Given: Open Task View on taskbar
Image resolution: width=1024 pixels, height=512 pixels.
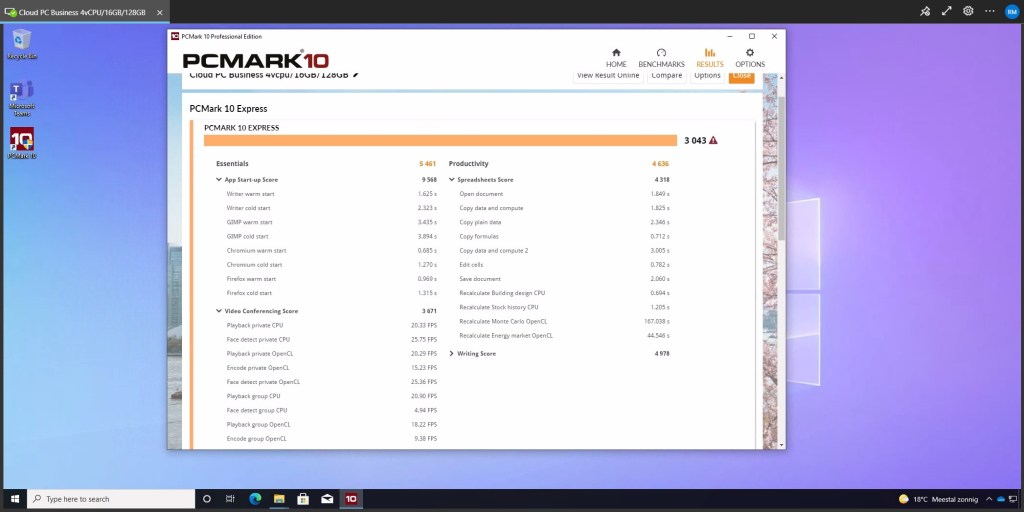Looking at the screenshot, I should tap(230, 499).
